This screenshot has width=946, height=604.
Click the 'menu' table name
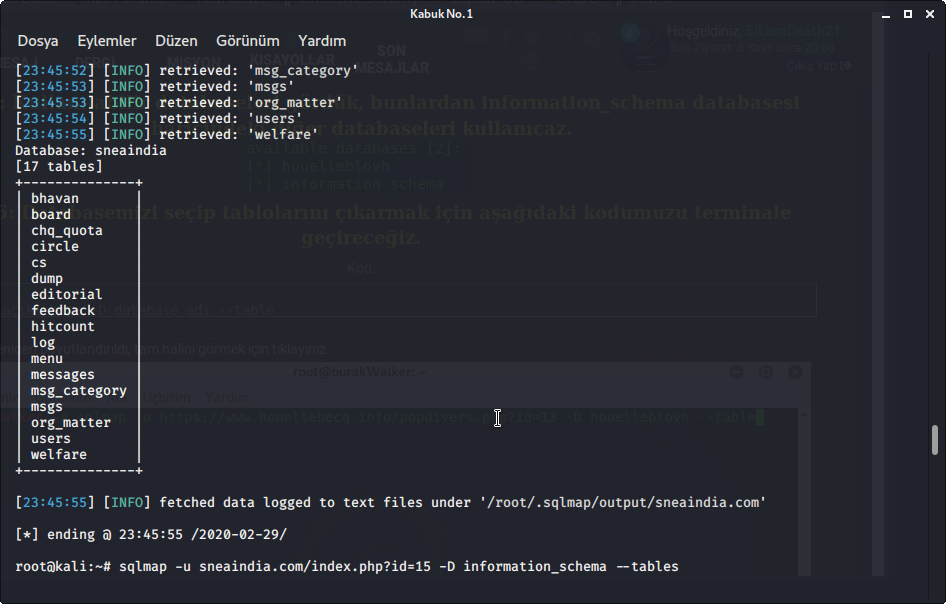[x=47, y=358]
